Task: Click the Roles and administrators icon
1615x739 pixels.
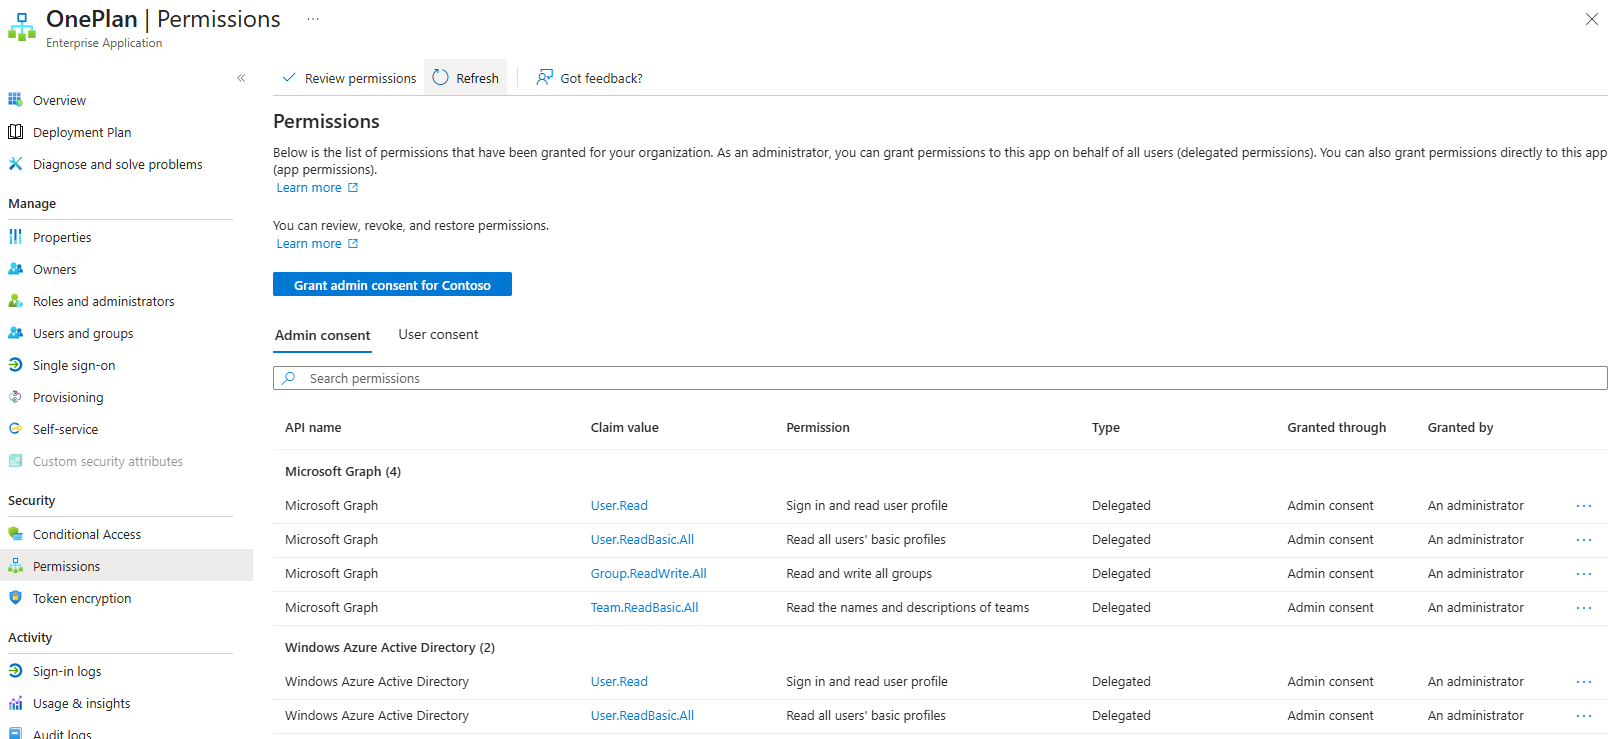Action: [x=15, y=301]
